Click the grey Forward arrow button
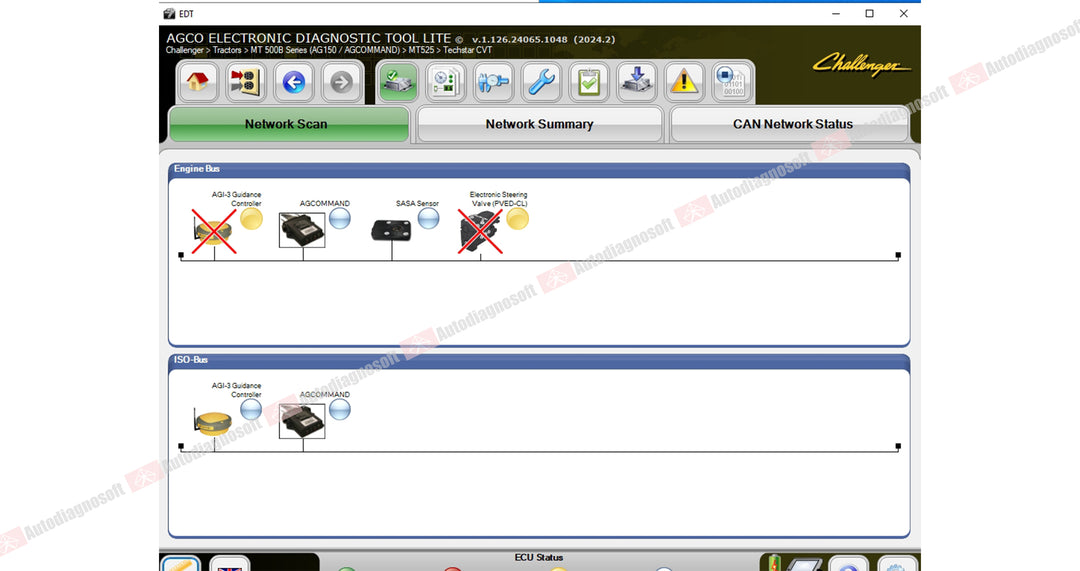The image size is (1080, 571). click(x=341, y=82)
